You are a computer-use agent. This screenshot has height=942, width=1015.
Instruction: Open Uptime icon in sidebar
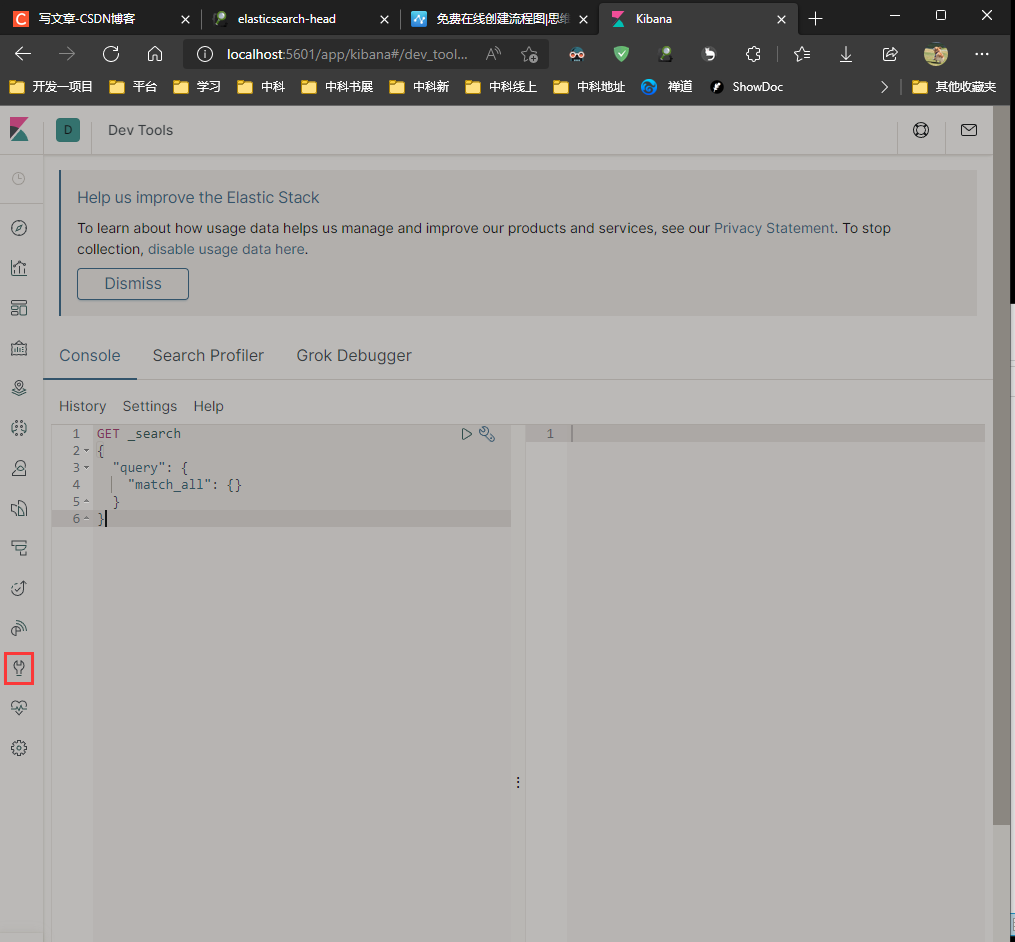coord(19,588)
